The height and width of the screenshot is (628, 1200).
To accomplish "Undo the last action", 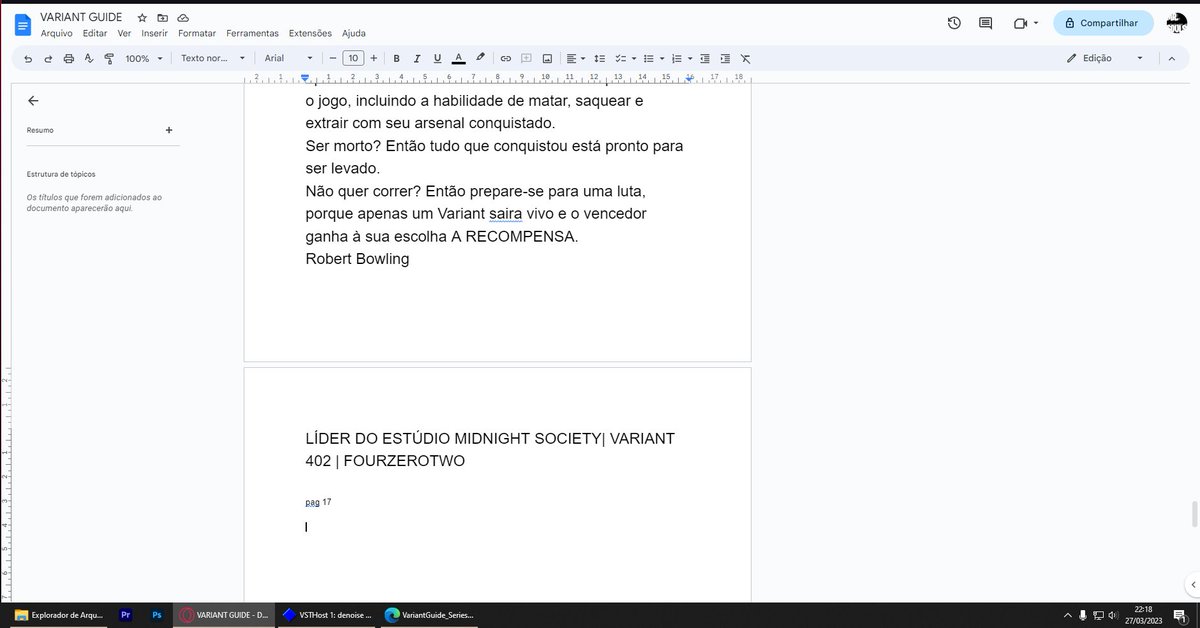I will pos(28,58).
